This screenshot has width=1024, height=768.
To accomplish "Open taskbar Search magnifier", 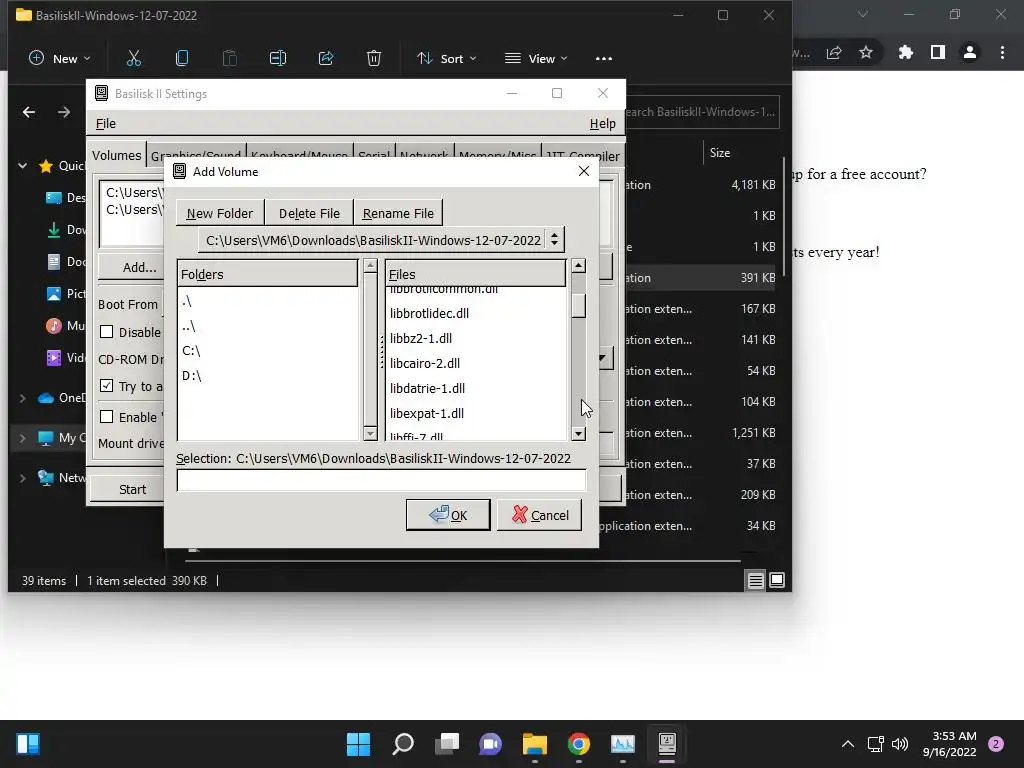I will pos(403,744).
